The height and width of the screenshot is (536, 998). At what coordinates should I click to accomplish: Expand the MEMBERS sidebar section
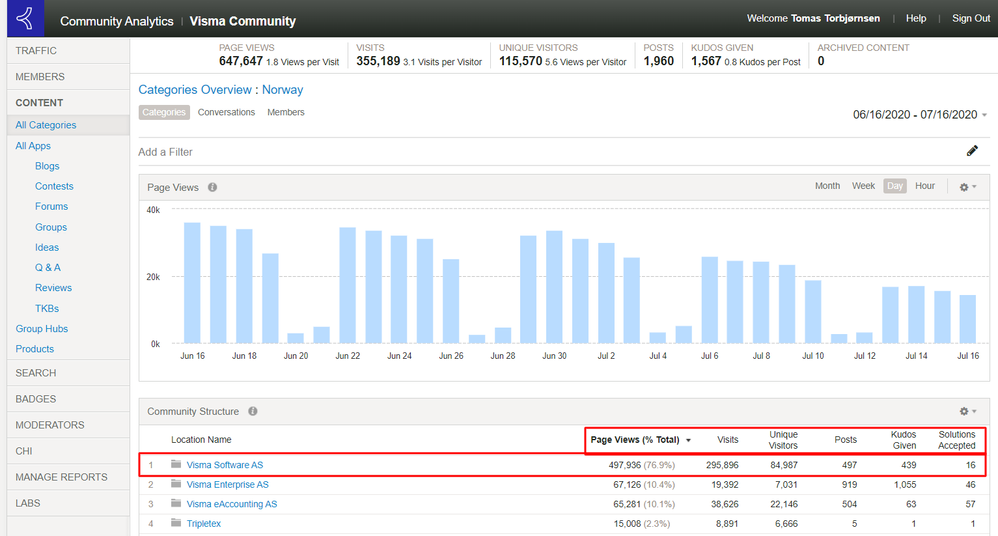68,76
